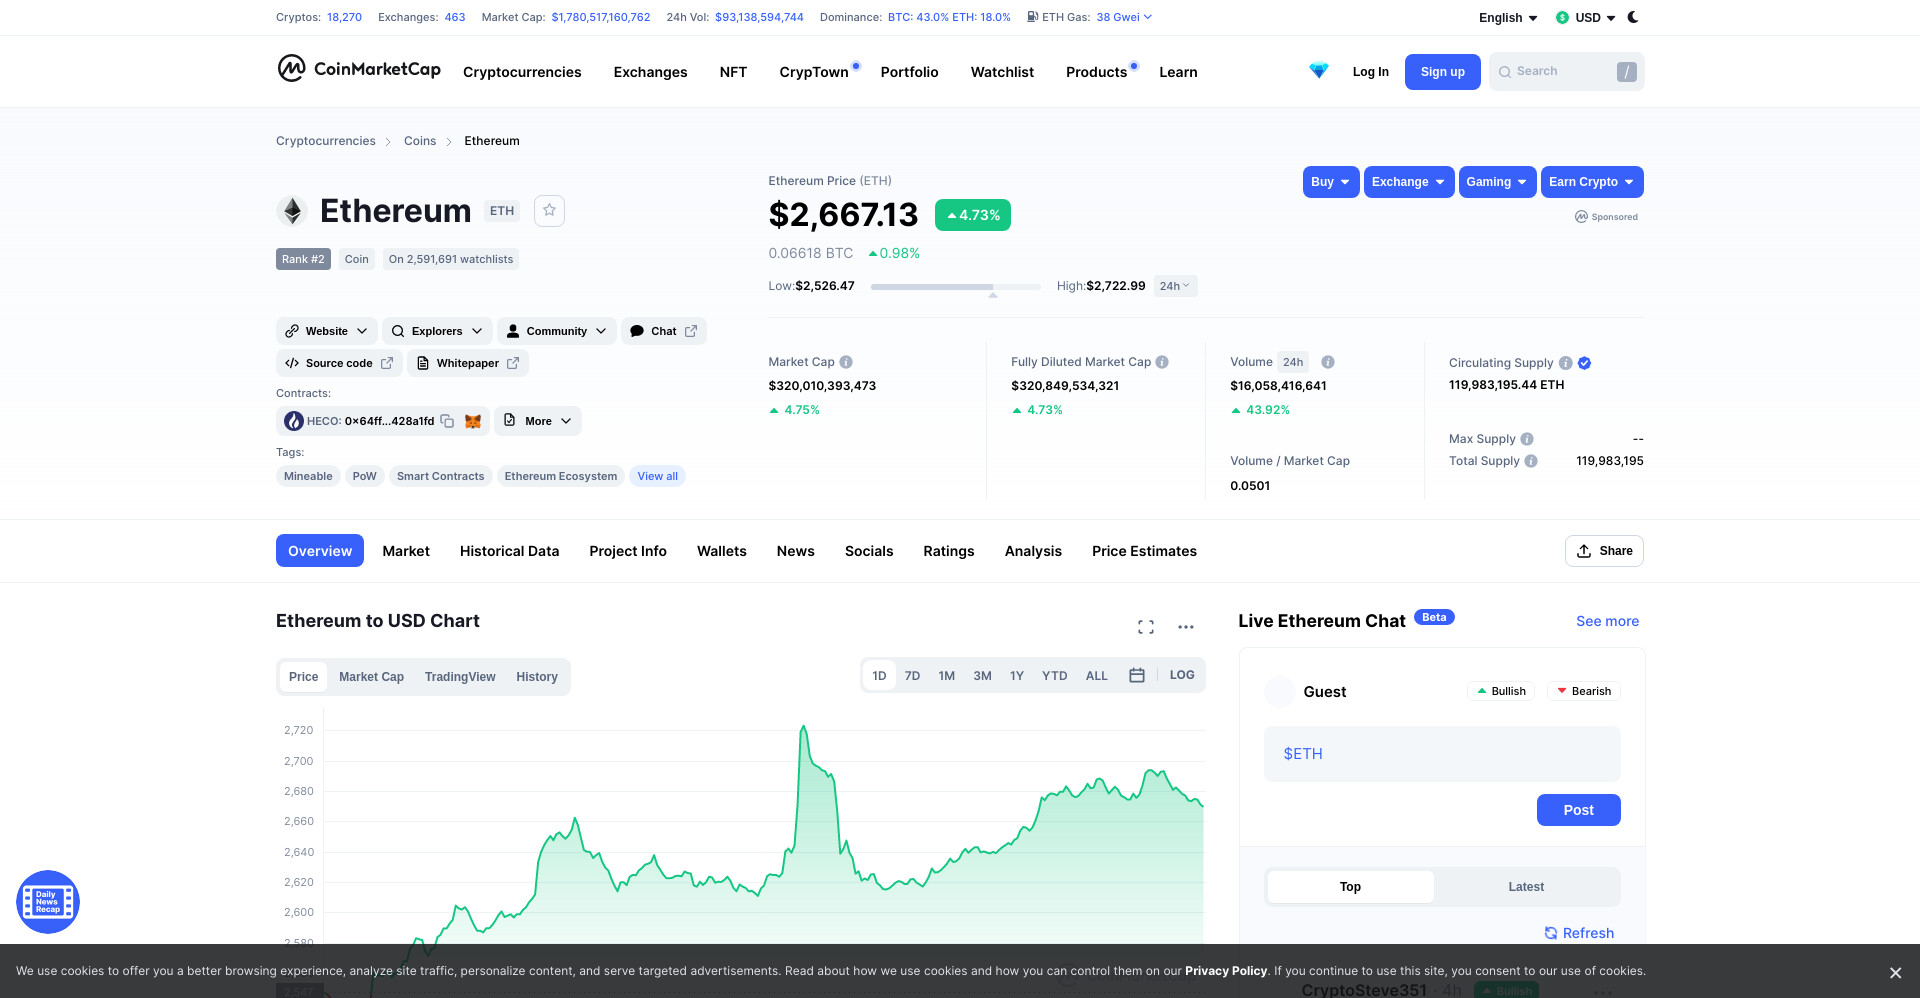The height and width of the screenshot is (998, 1920).
Task: Select Bullish sentiment
Action: point(1501,691)
